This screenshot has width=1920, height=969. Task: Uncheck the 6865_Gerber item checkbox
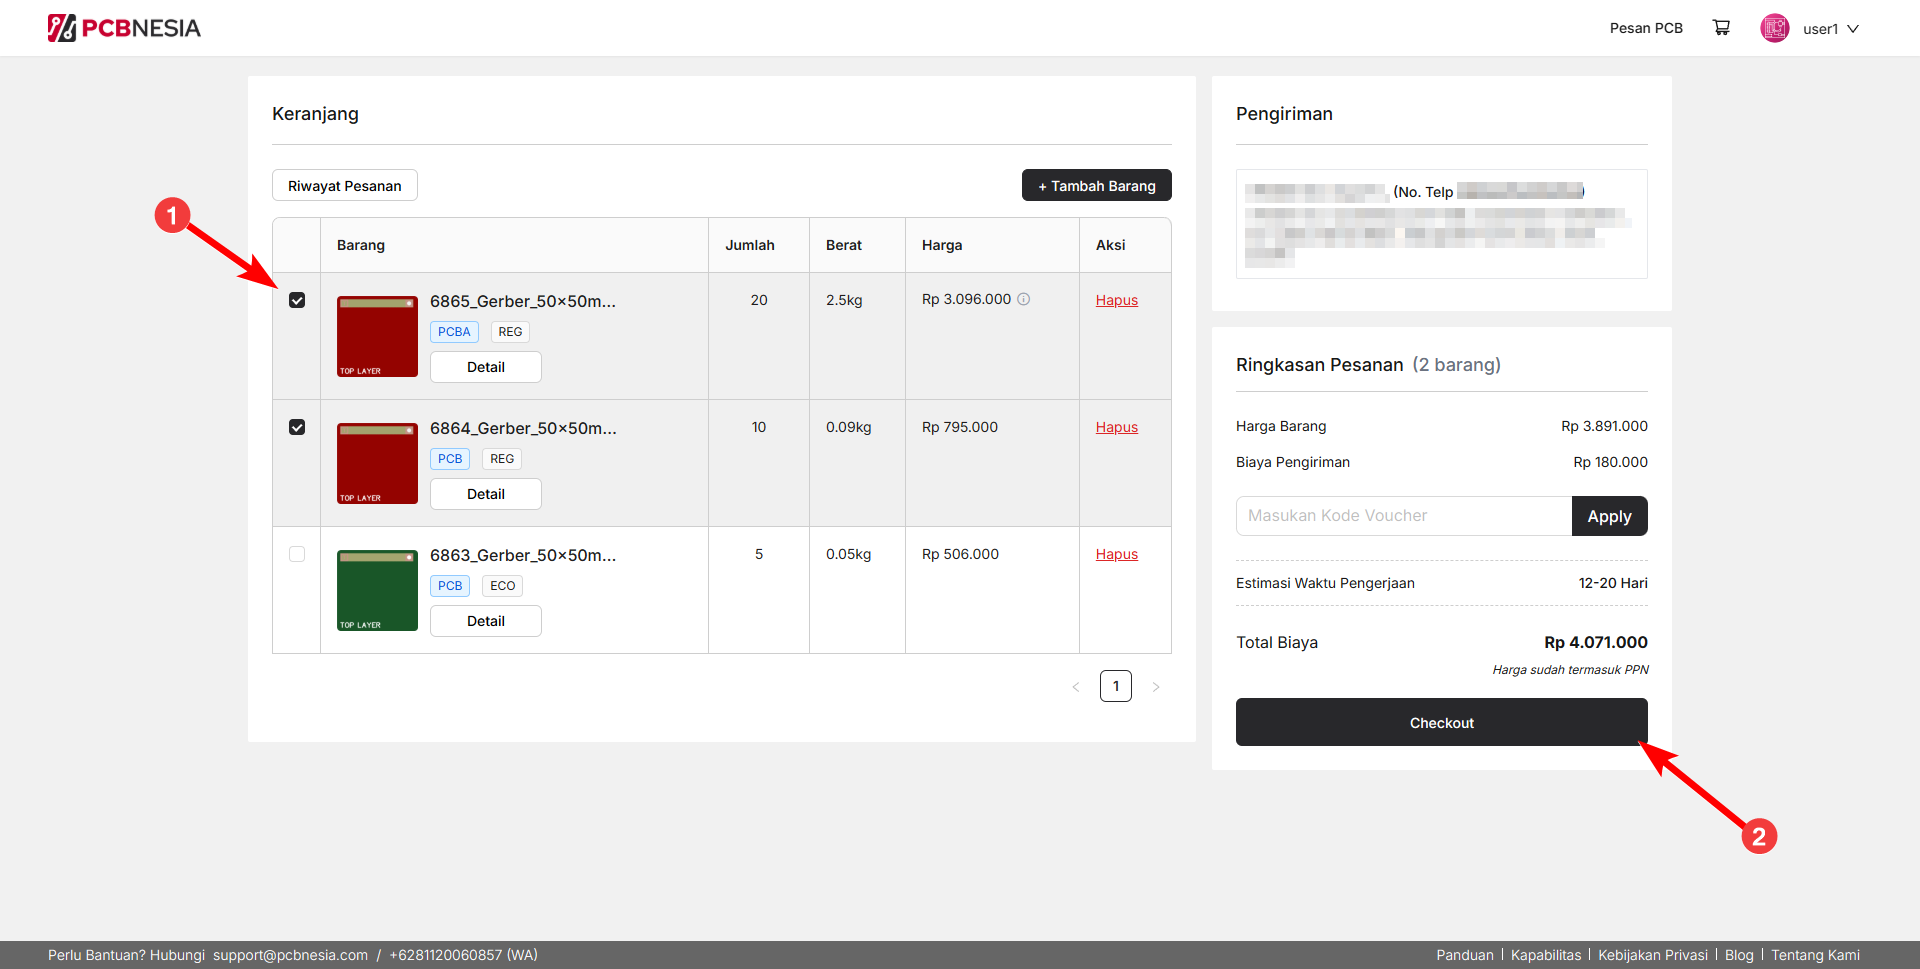pyautogui.click(x=297, y=300)
